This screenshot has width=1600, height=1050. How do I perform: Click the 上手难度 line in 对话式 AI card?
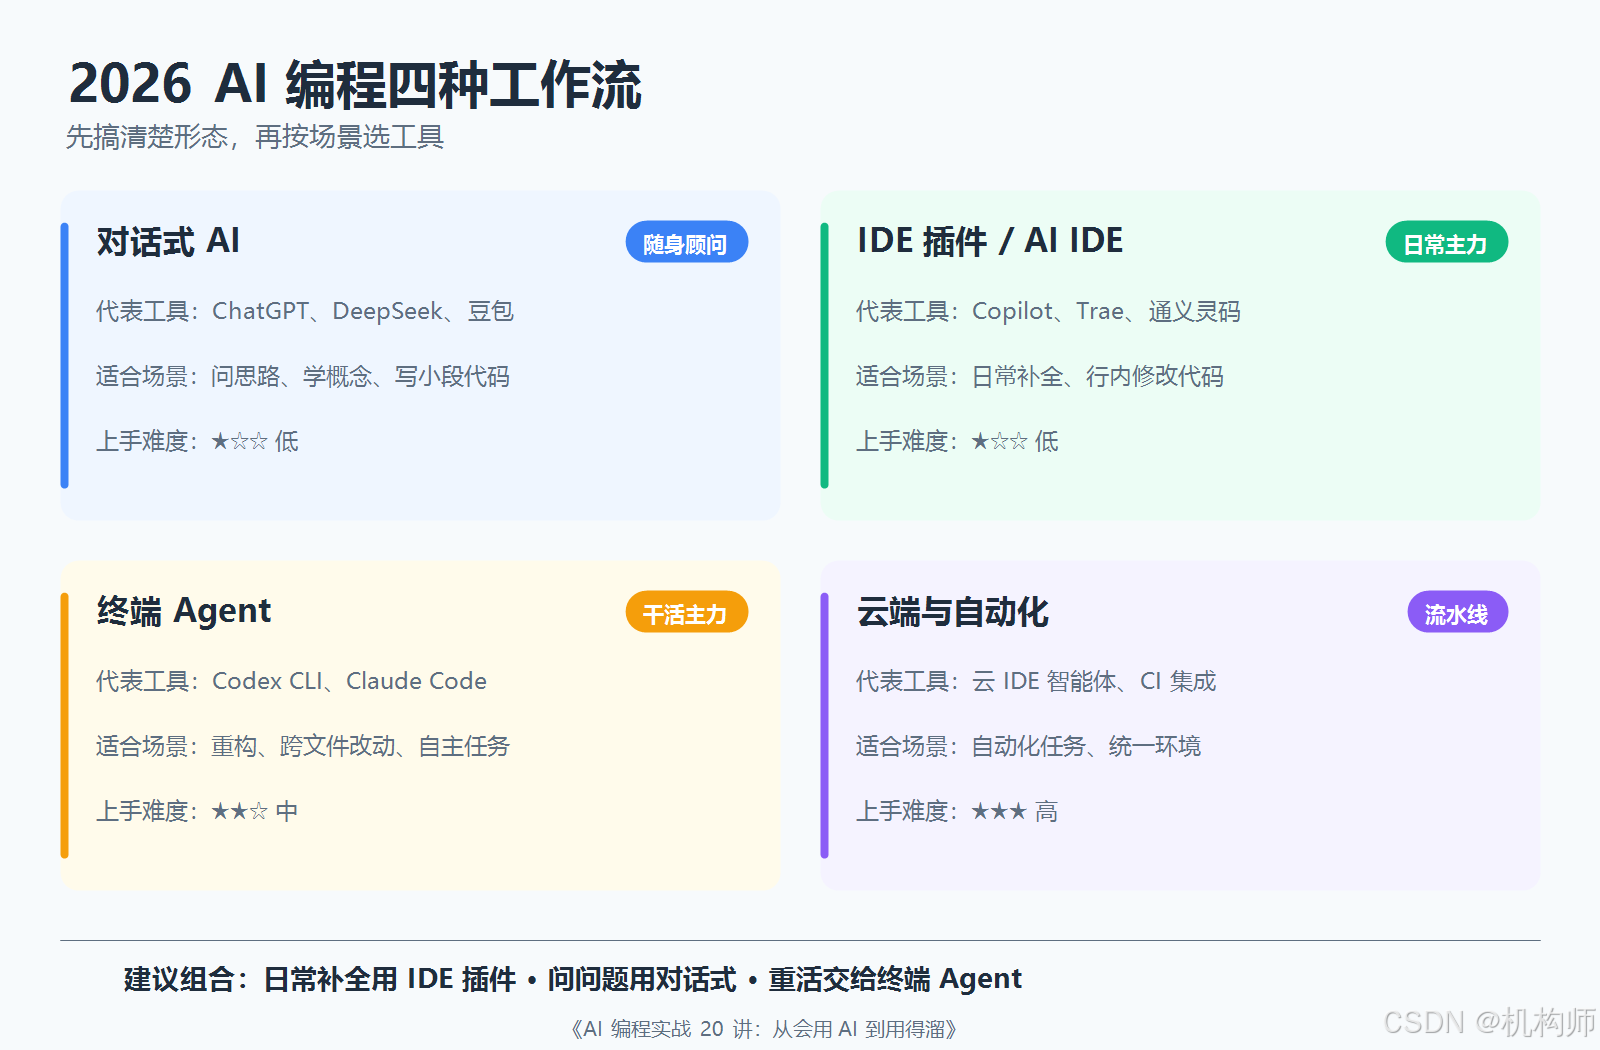coord(197,441)
